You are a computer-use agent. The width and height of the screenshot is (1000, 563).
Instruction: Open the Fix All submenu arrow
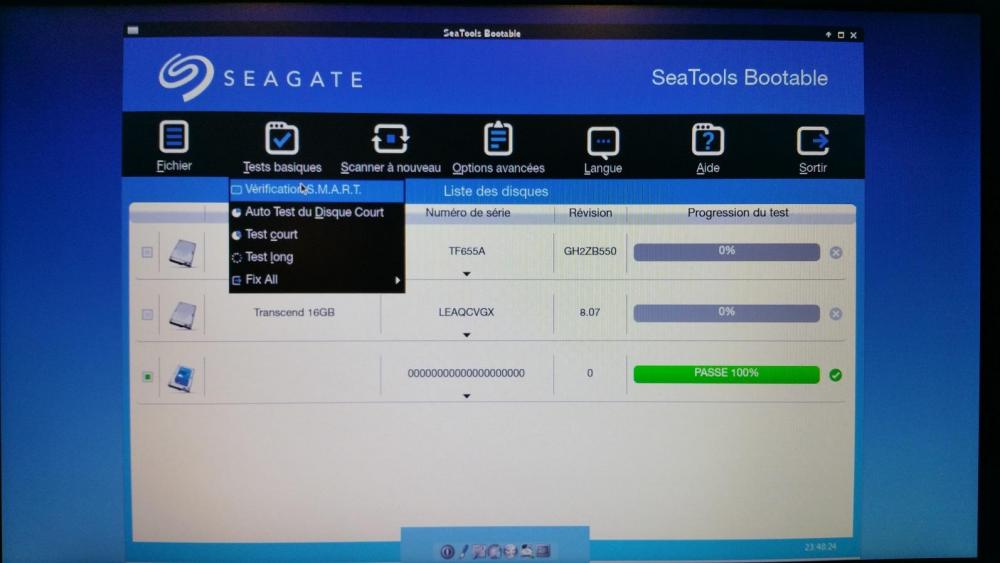point(397,280)
